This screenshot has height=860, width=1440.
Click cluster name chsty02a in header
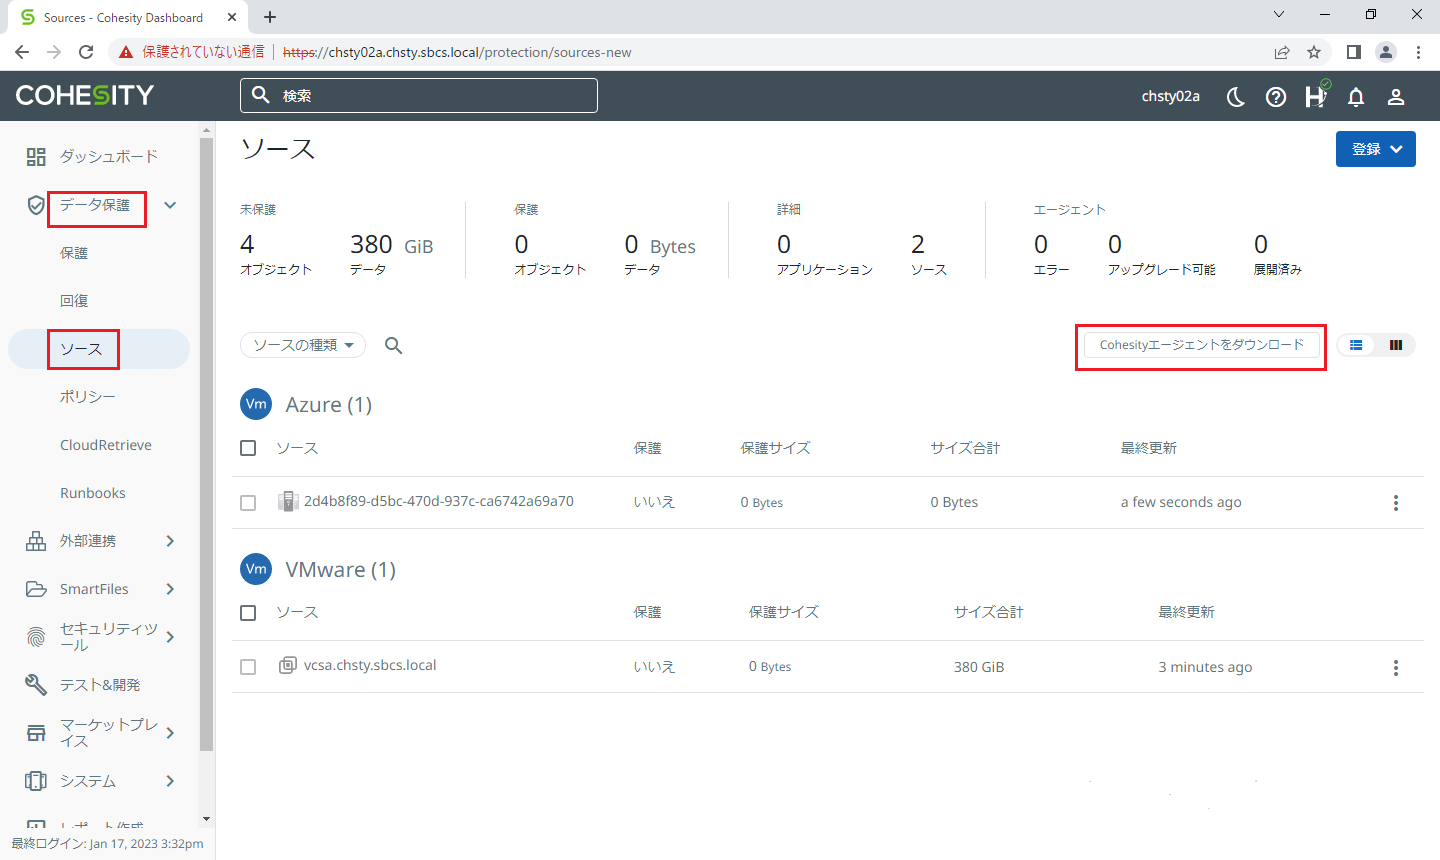tap(1171, 96)
